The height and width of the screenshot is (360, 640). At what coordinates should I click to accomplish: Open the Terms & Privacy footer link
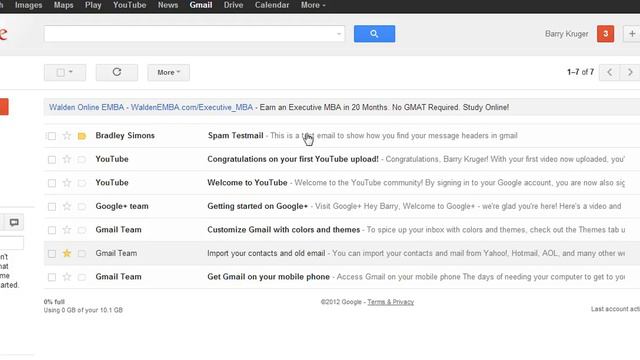[391, 302]
